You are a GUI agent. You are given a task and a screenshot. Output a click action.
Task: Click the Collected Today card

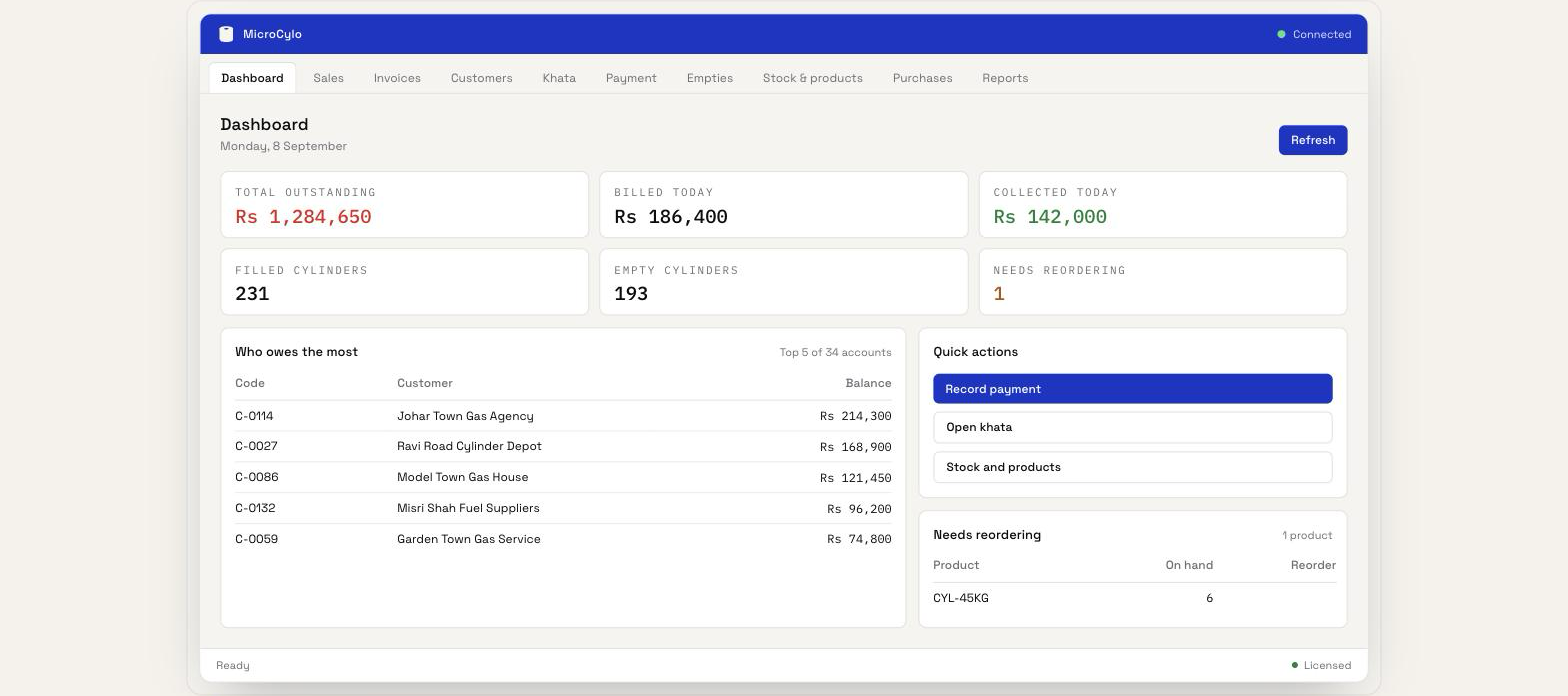1162,205
